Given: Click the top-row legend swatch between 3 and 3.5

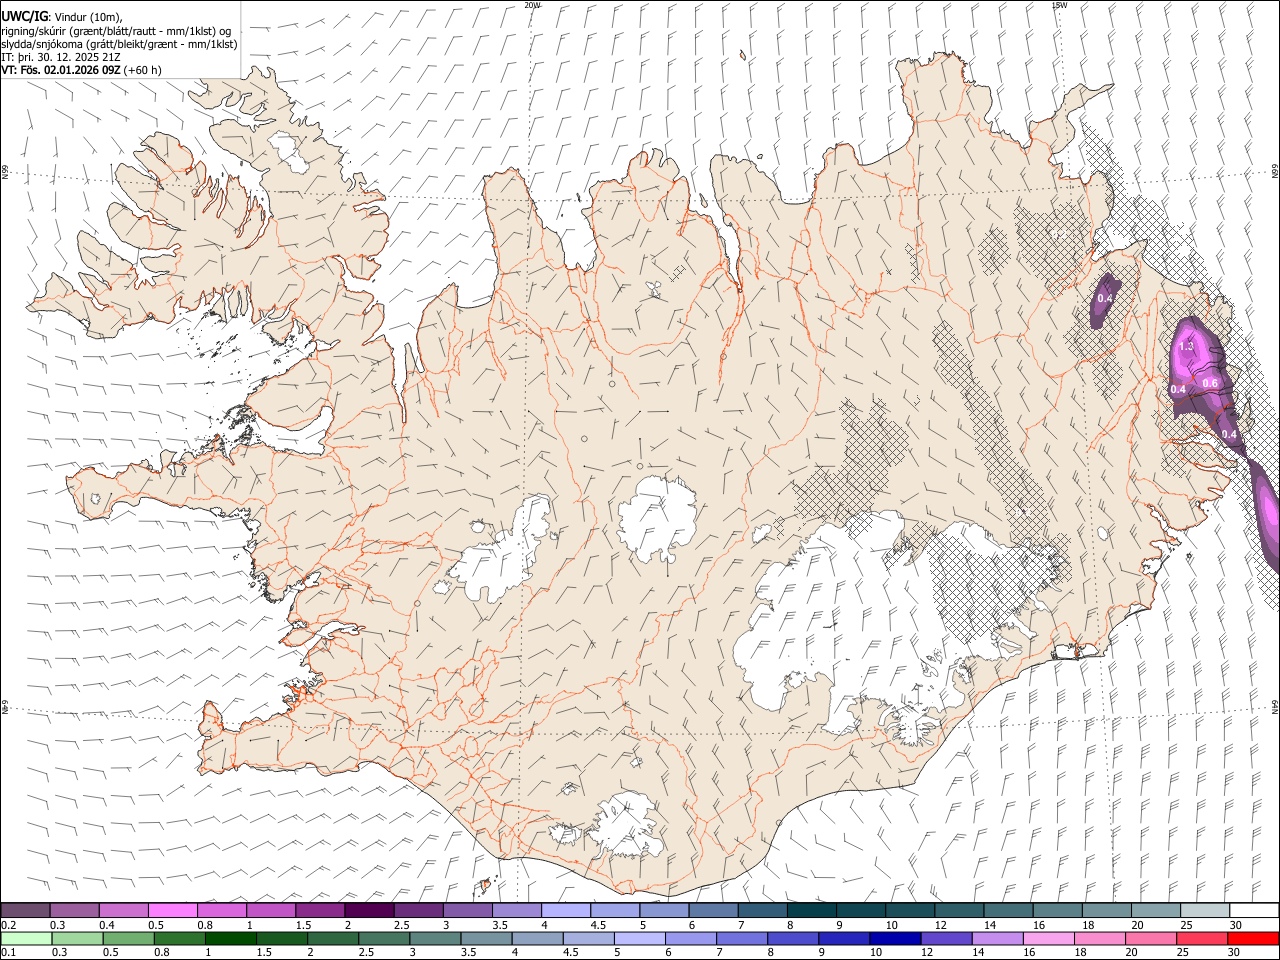Looking at the screenshot, I should coord(467,910).
